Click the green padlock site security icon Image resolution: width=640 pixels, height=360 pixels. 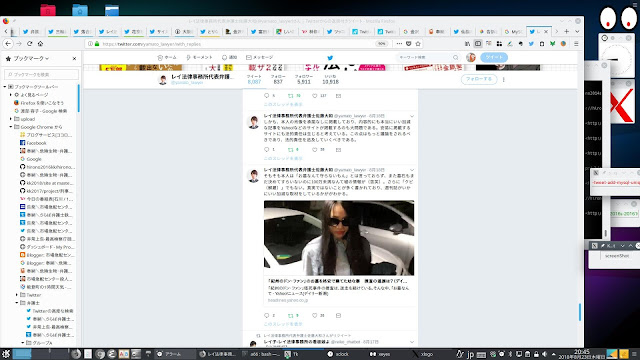tap(97, 44)
